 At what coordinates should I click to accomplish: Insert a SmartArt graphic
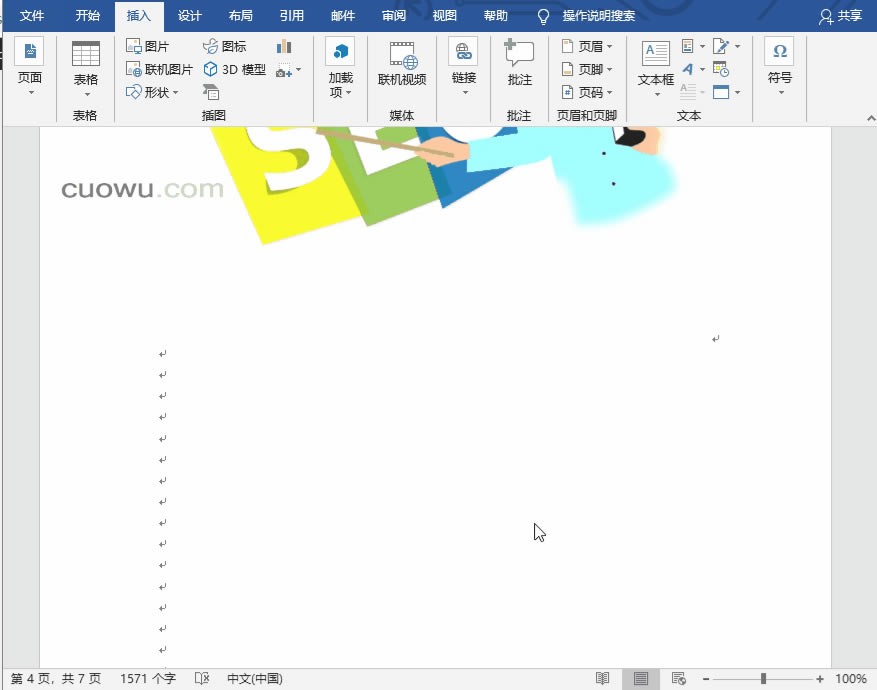(211, 92)
